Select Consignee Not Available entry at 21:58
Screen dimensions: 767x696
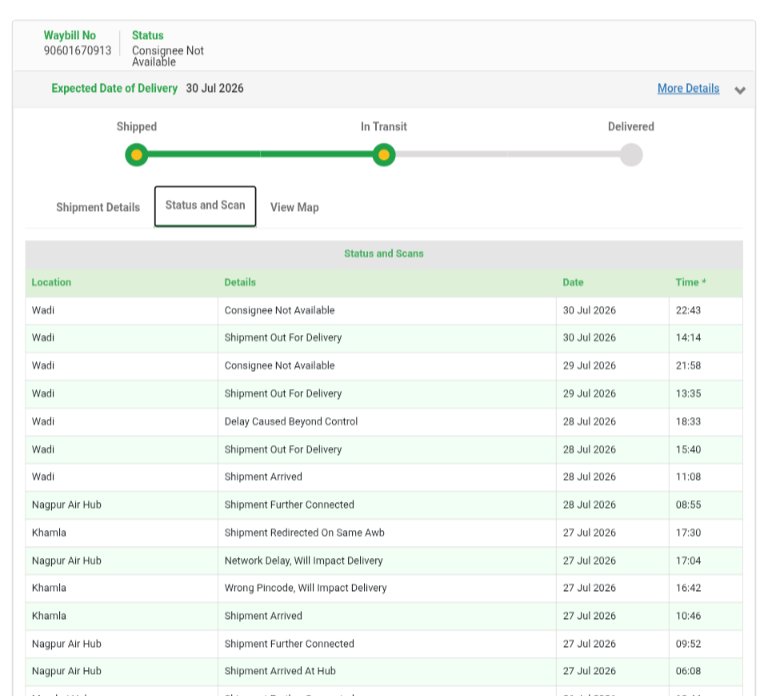point(384,366)
